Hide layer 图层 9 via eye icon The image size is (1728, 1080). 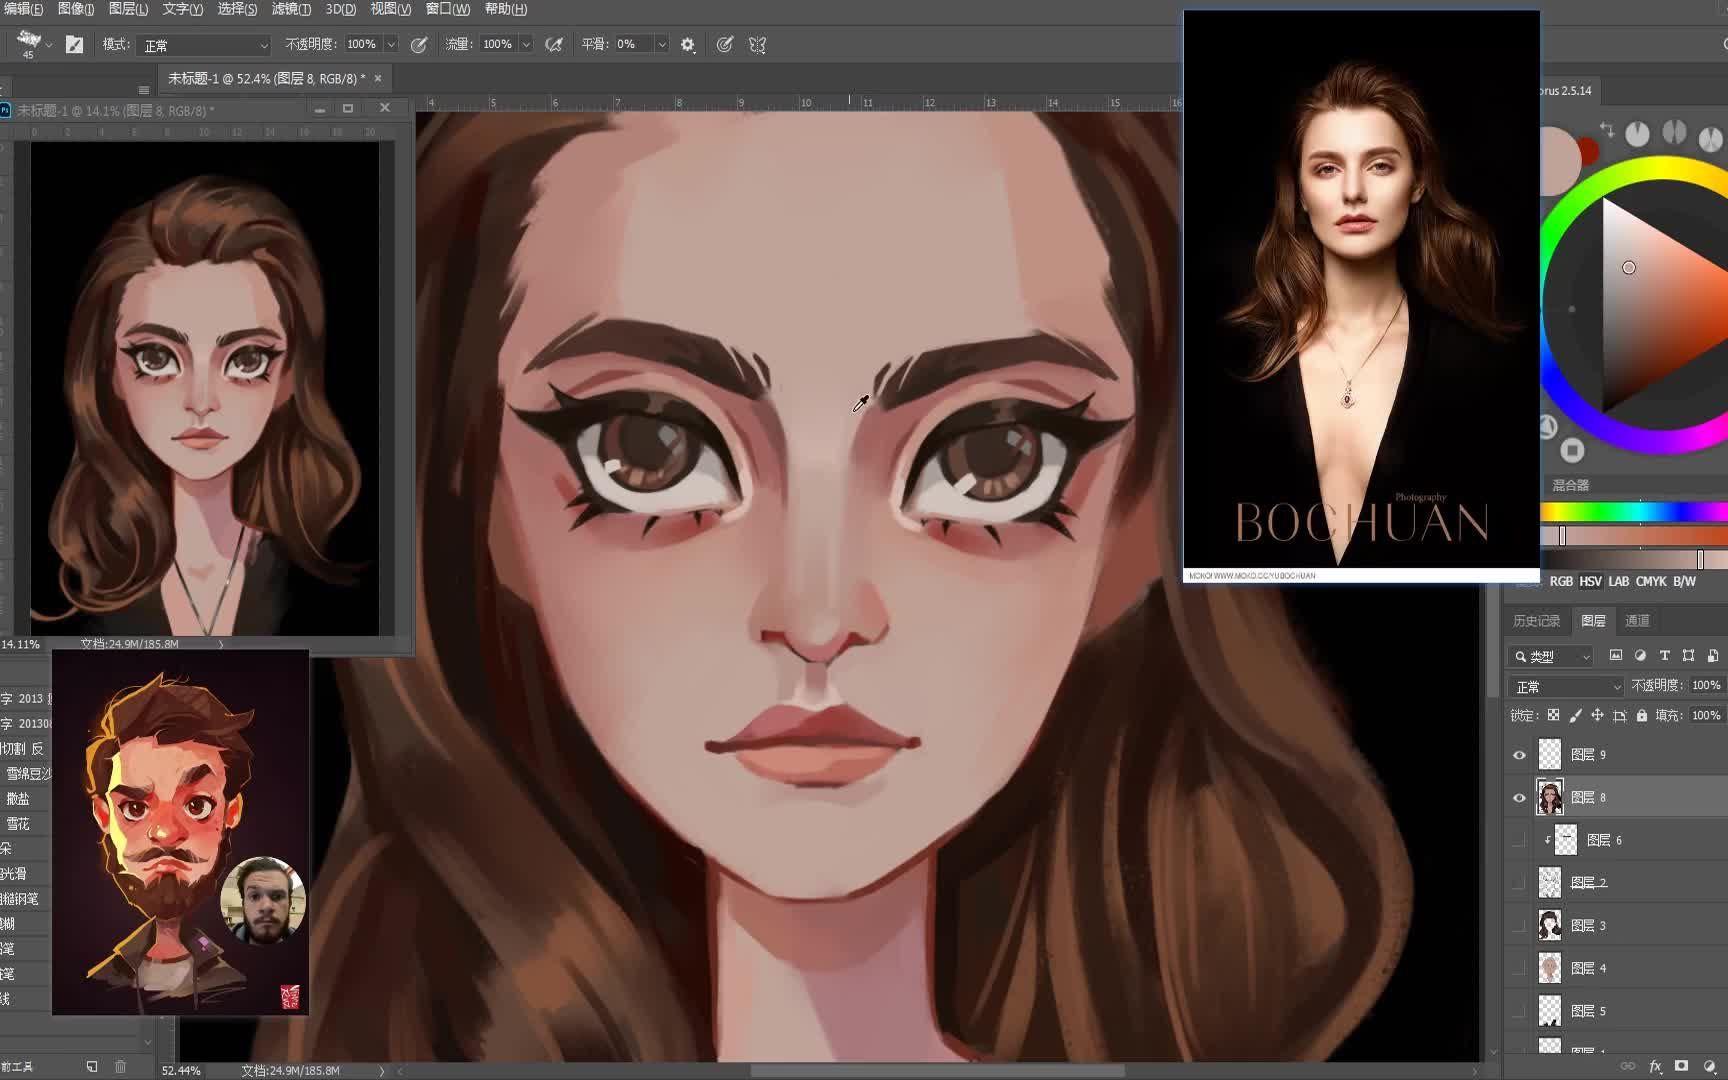[x=1519, y=755]
